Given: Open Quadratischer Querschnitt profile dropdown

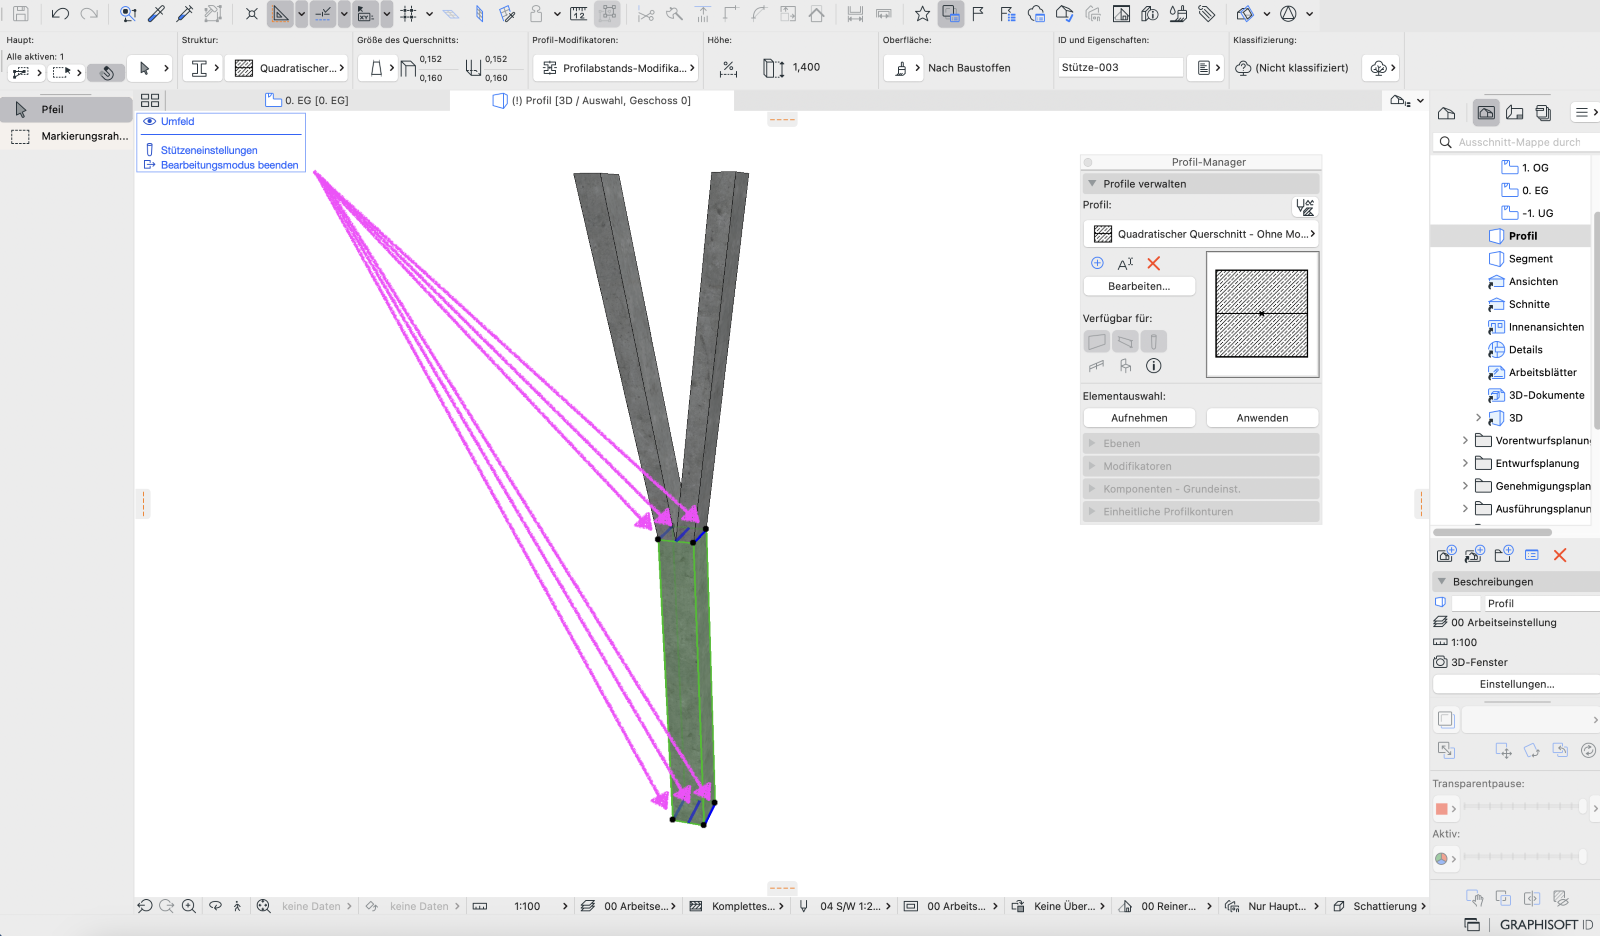Looking at the screenshot, I should 1201,234.
